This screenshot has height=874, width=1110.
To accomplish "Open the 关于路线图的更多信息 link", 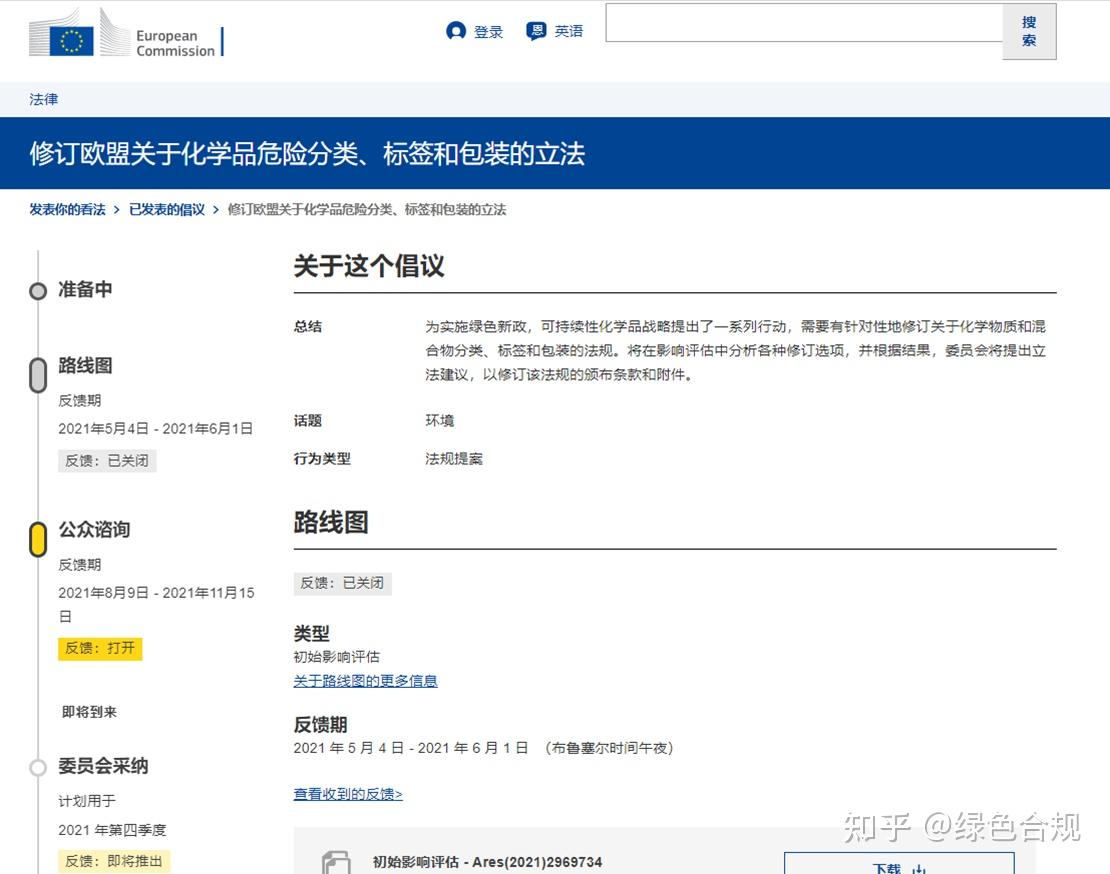I will pyautogui.click(x=366, y=681).
